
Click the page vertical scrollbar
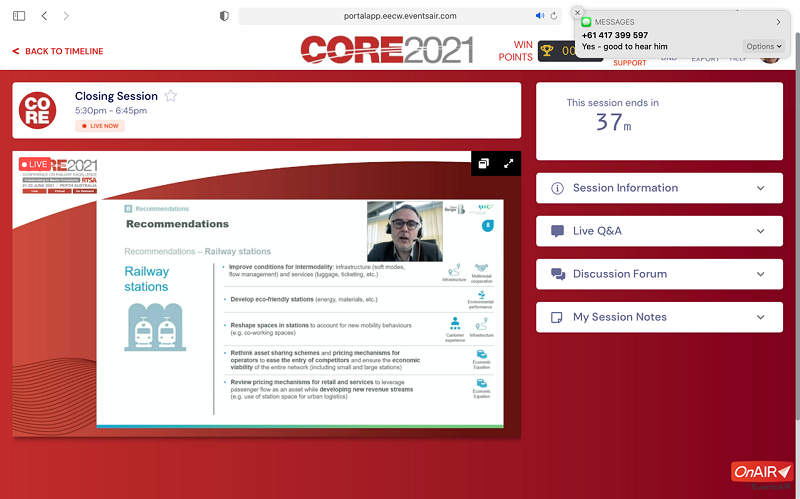[x=797, y=224]
